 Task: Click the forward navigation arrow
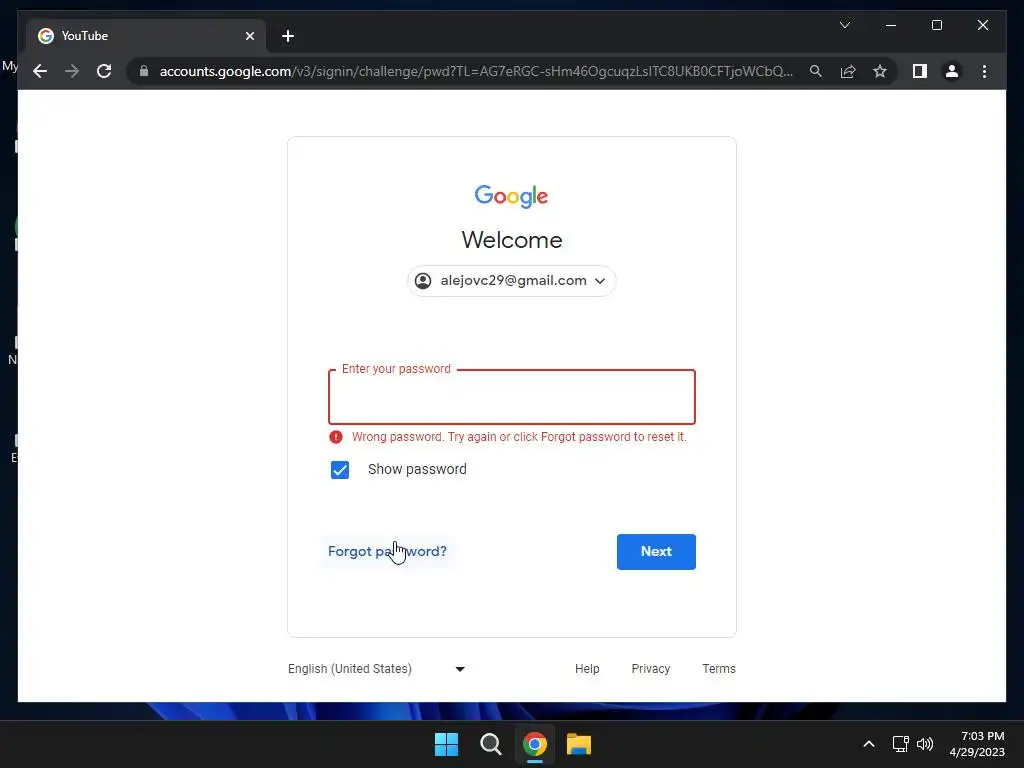72,71
